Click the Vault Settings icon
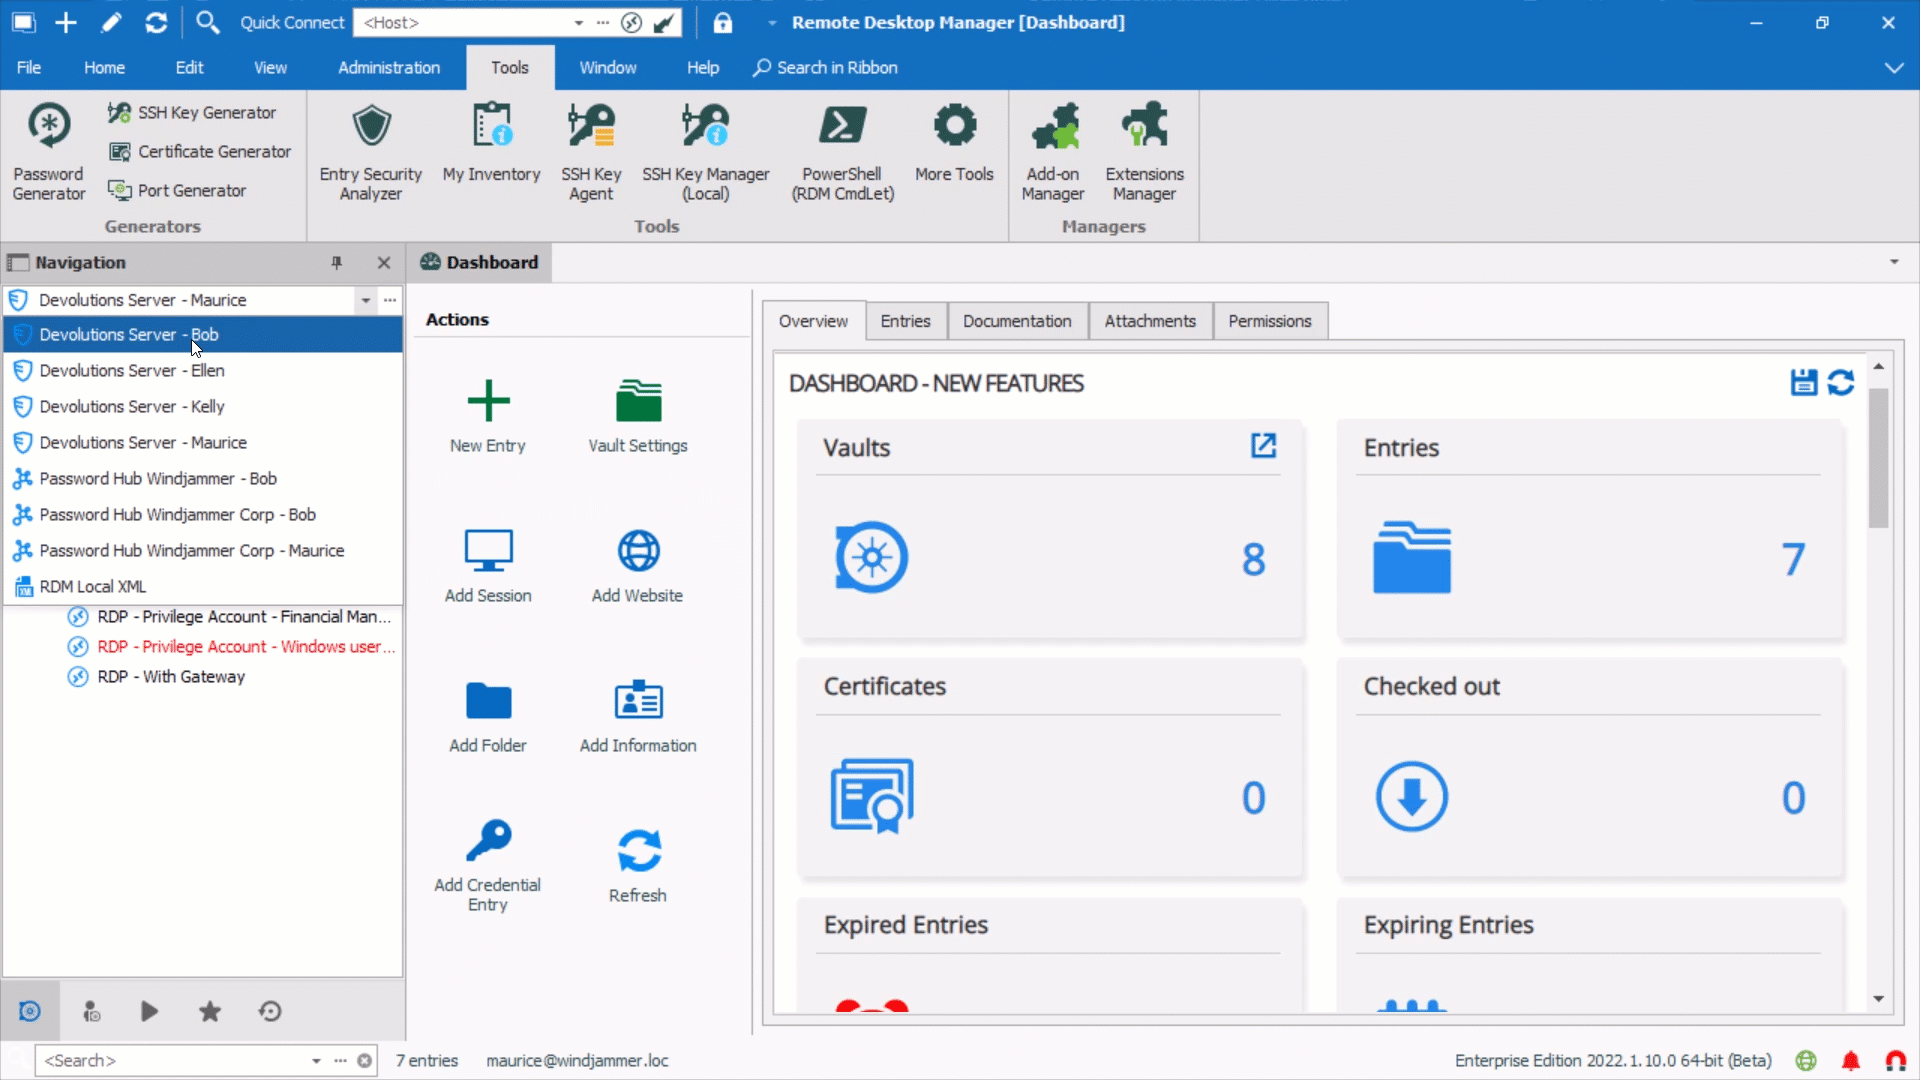 click(x=638, y=402)
